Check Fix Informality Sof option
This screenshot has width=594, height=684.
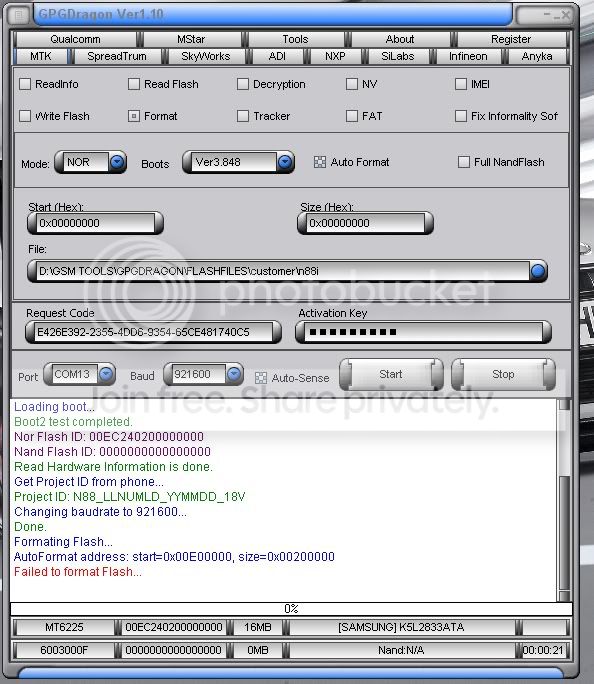461,116
